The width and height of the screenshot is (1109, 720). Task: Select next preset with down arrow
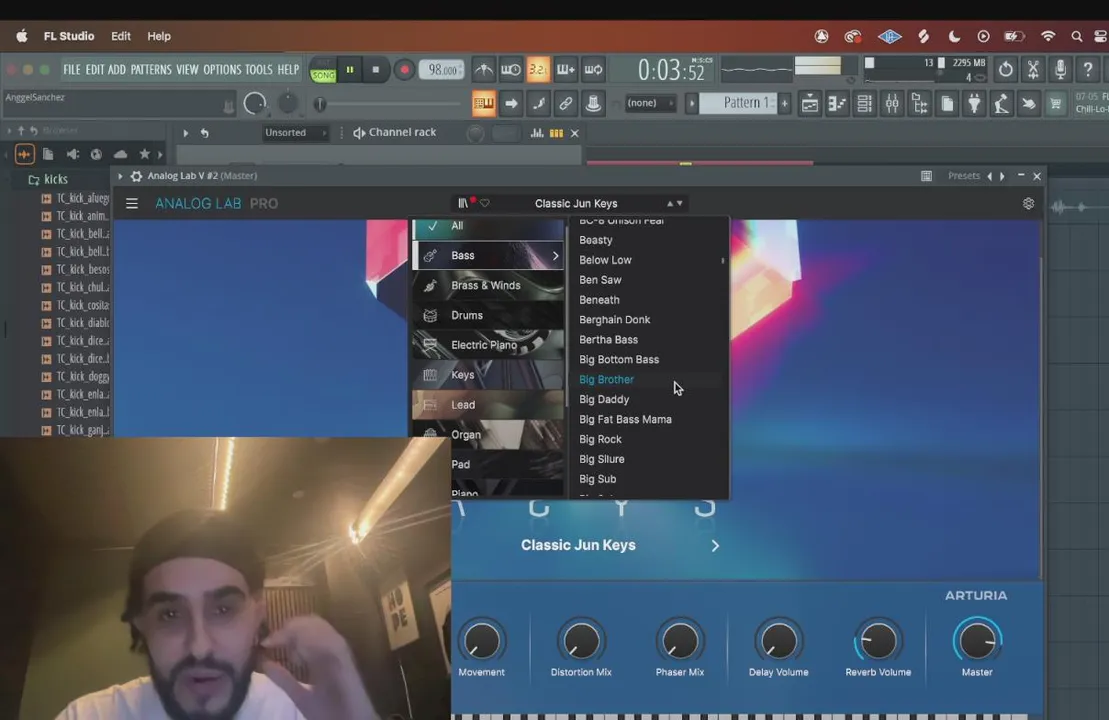click(x=680, y=204)
